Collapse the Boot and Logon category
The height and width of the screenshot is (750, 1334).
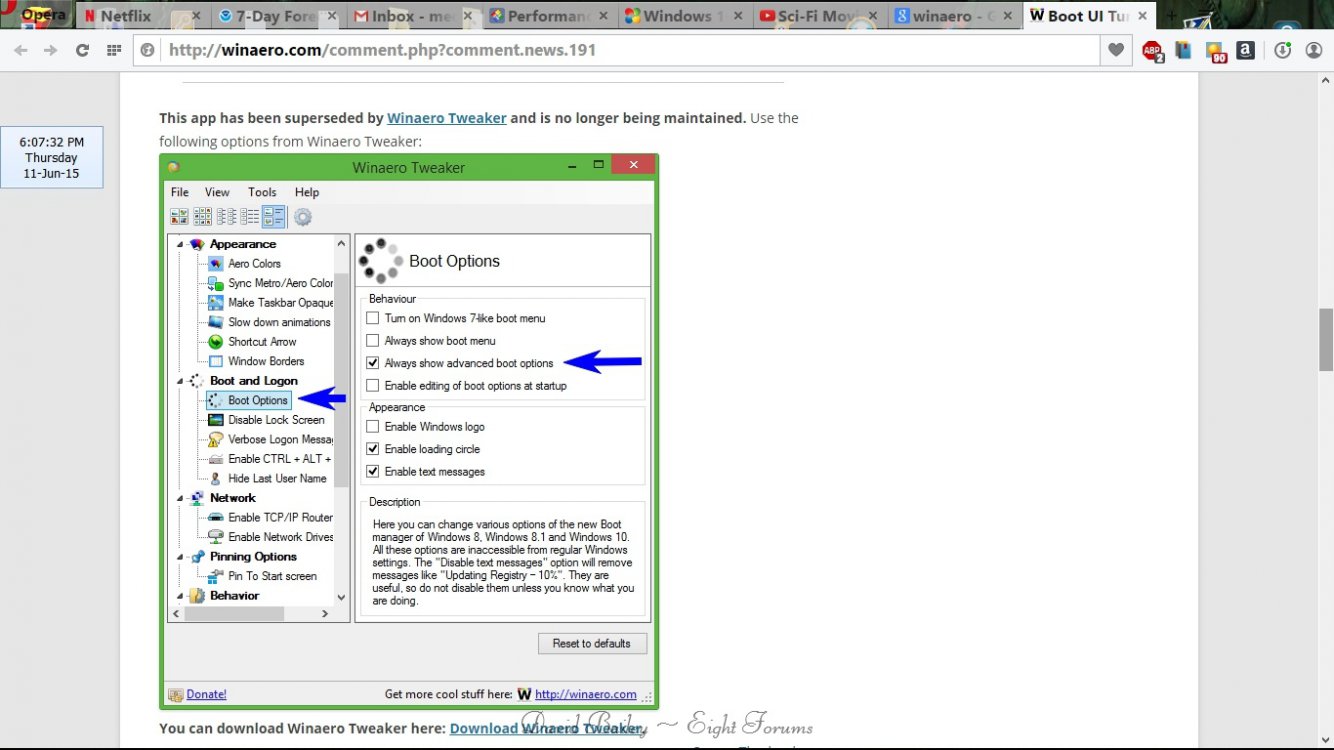coord(180,381)
